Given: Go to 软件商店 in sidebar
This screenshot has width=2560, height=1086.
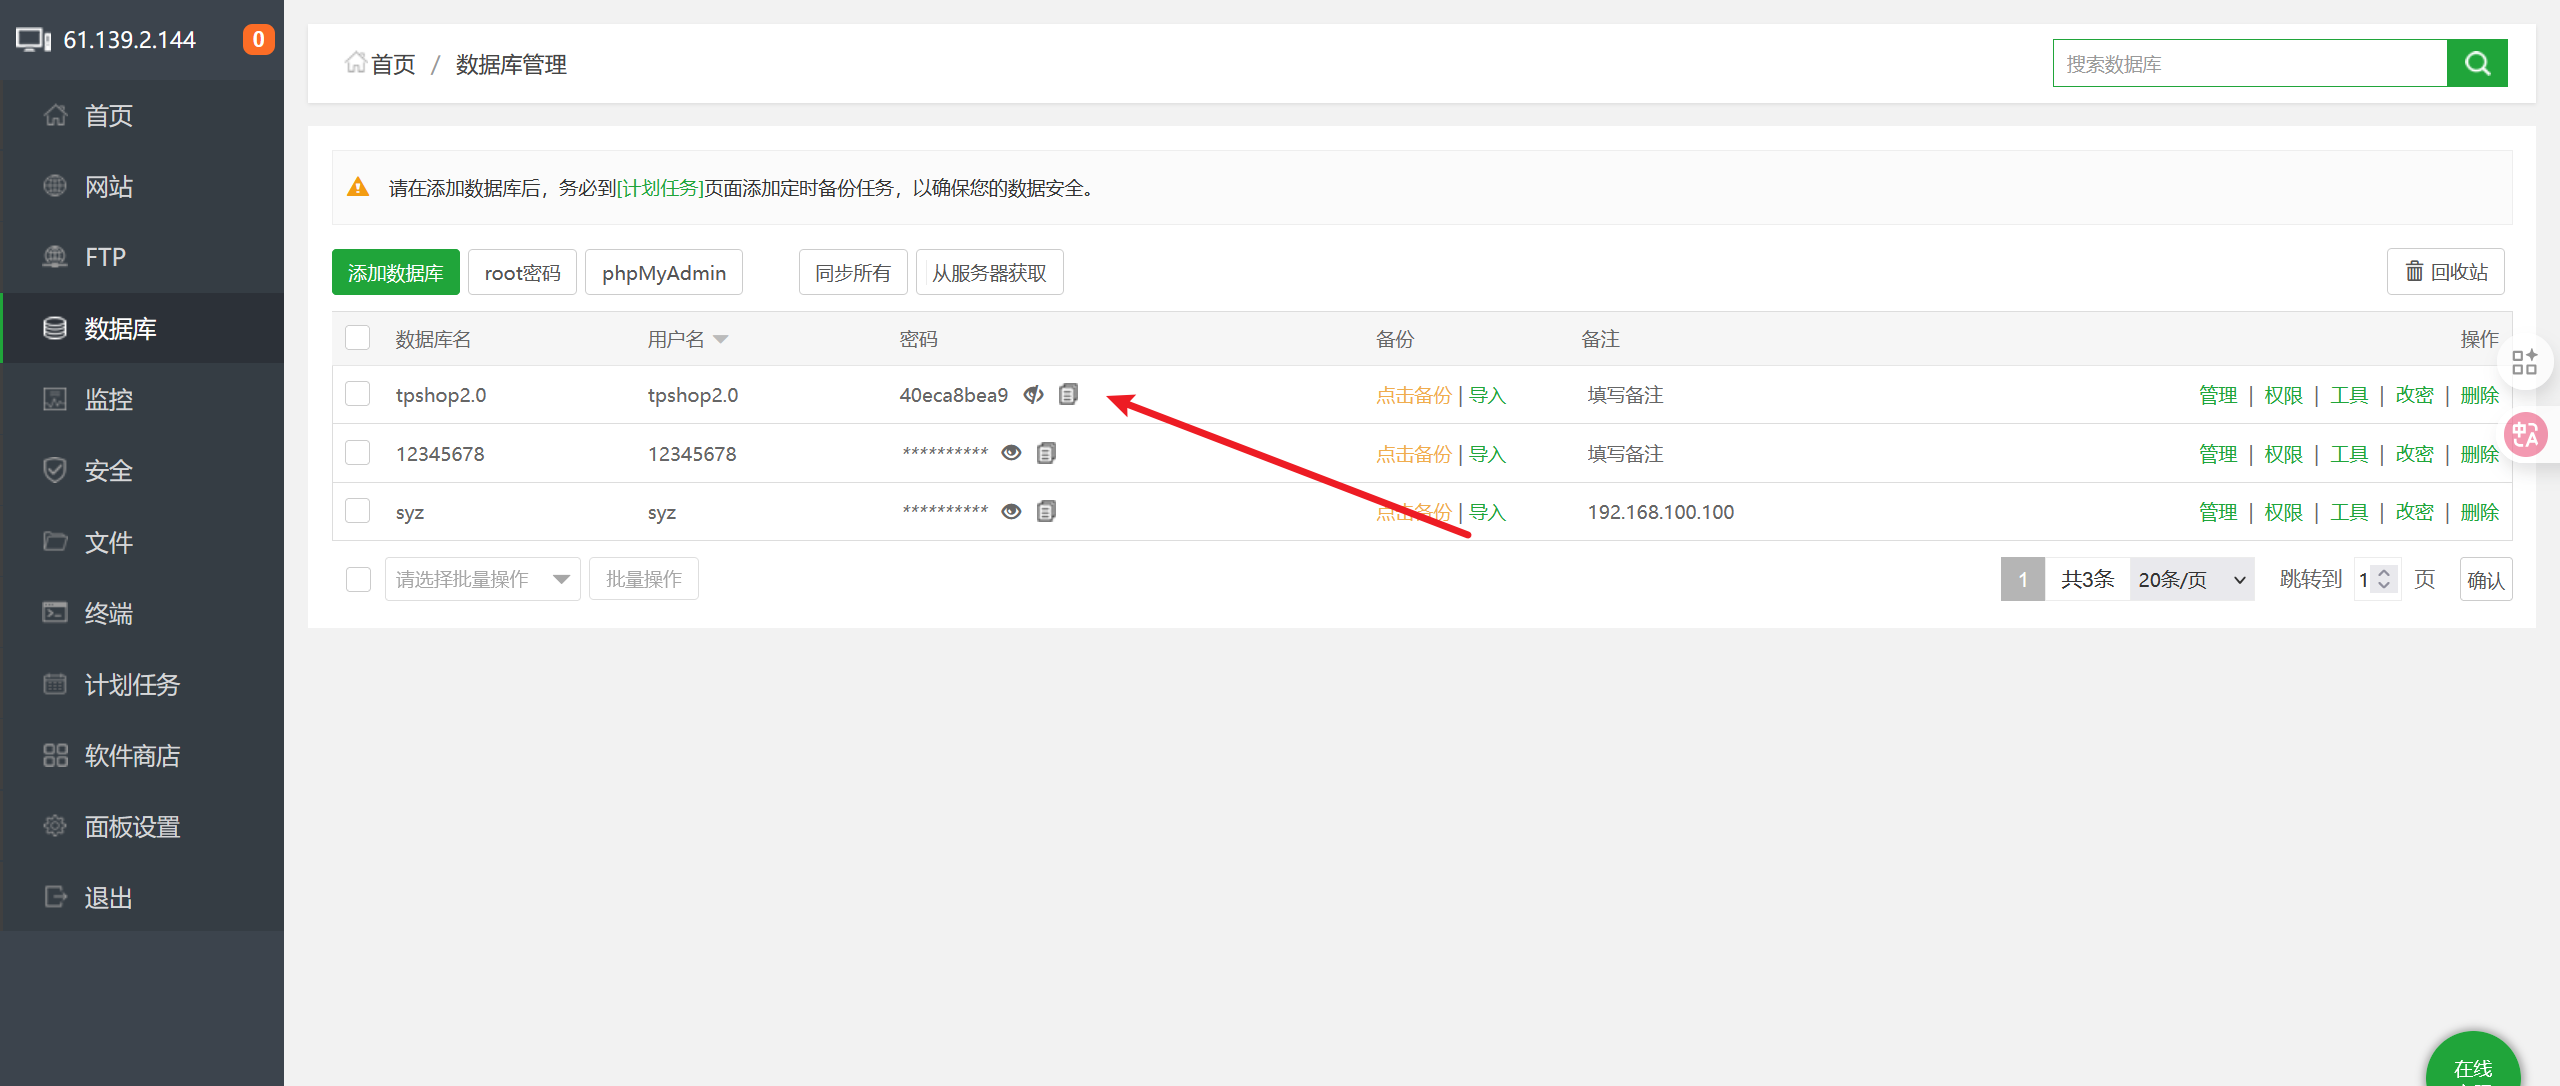Looking at the screenshot, I should (x=132, y=756).
